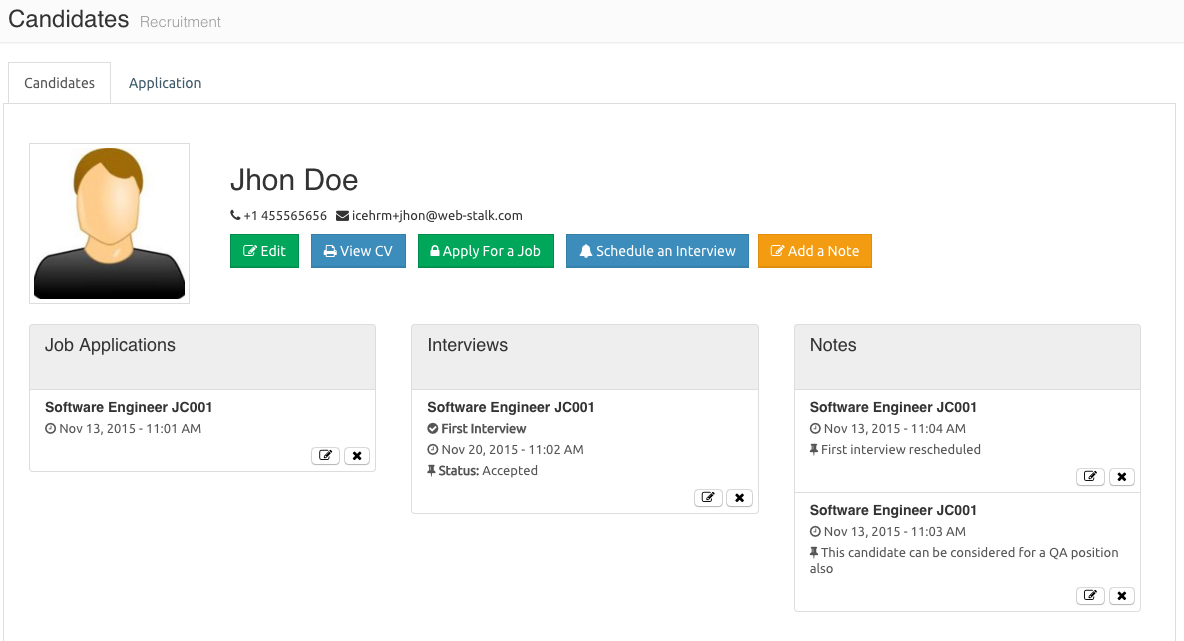Viewport: 1184px width, 641px height.
Task: Click Apply For a Job button
Action: (485, 251)
